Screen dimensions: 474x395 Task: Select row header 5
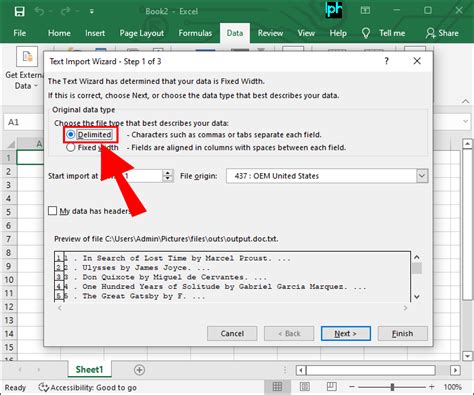coord(8,212)
